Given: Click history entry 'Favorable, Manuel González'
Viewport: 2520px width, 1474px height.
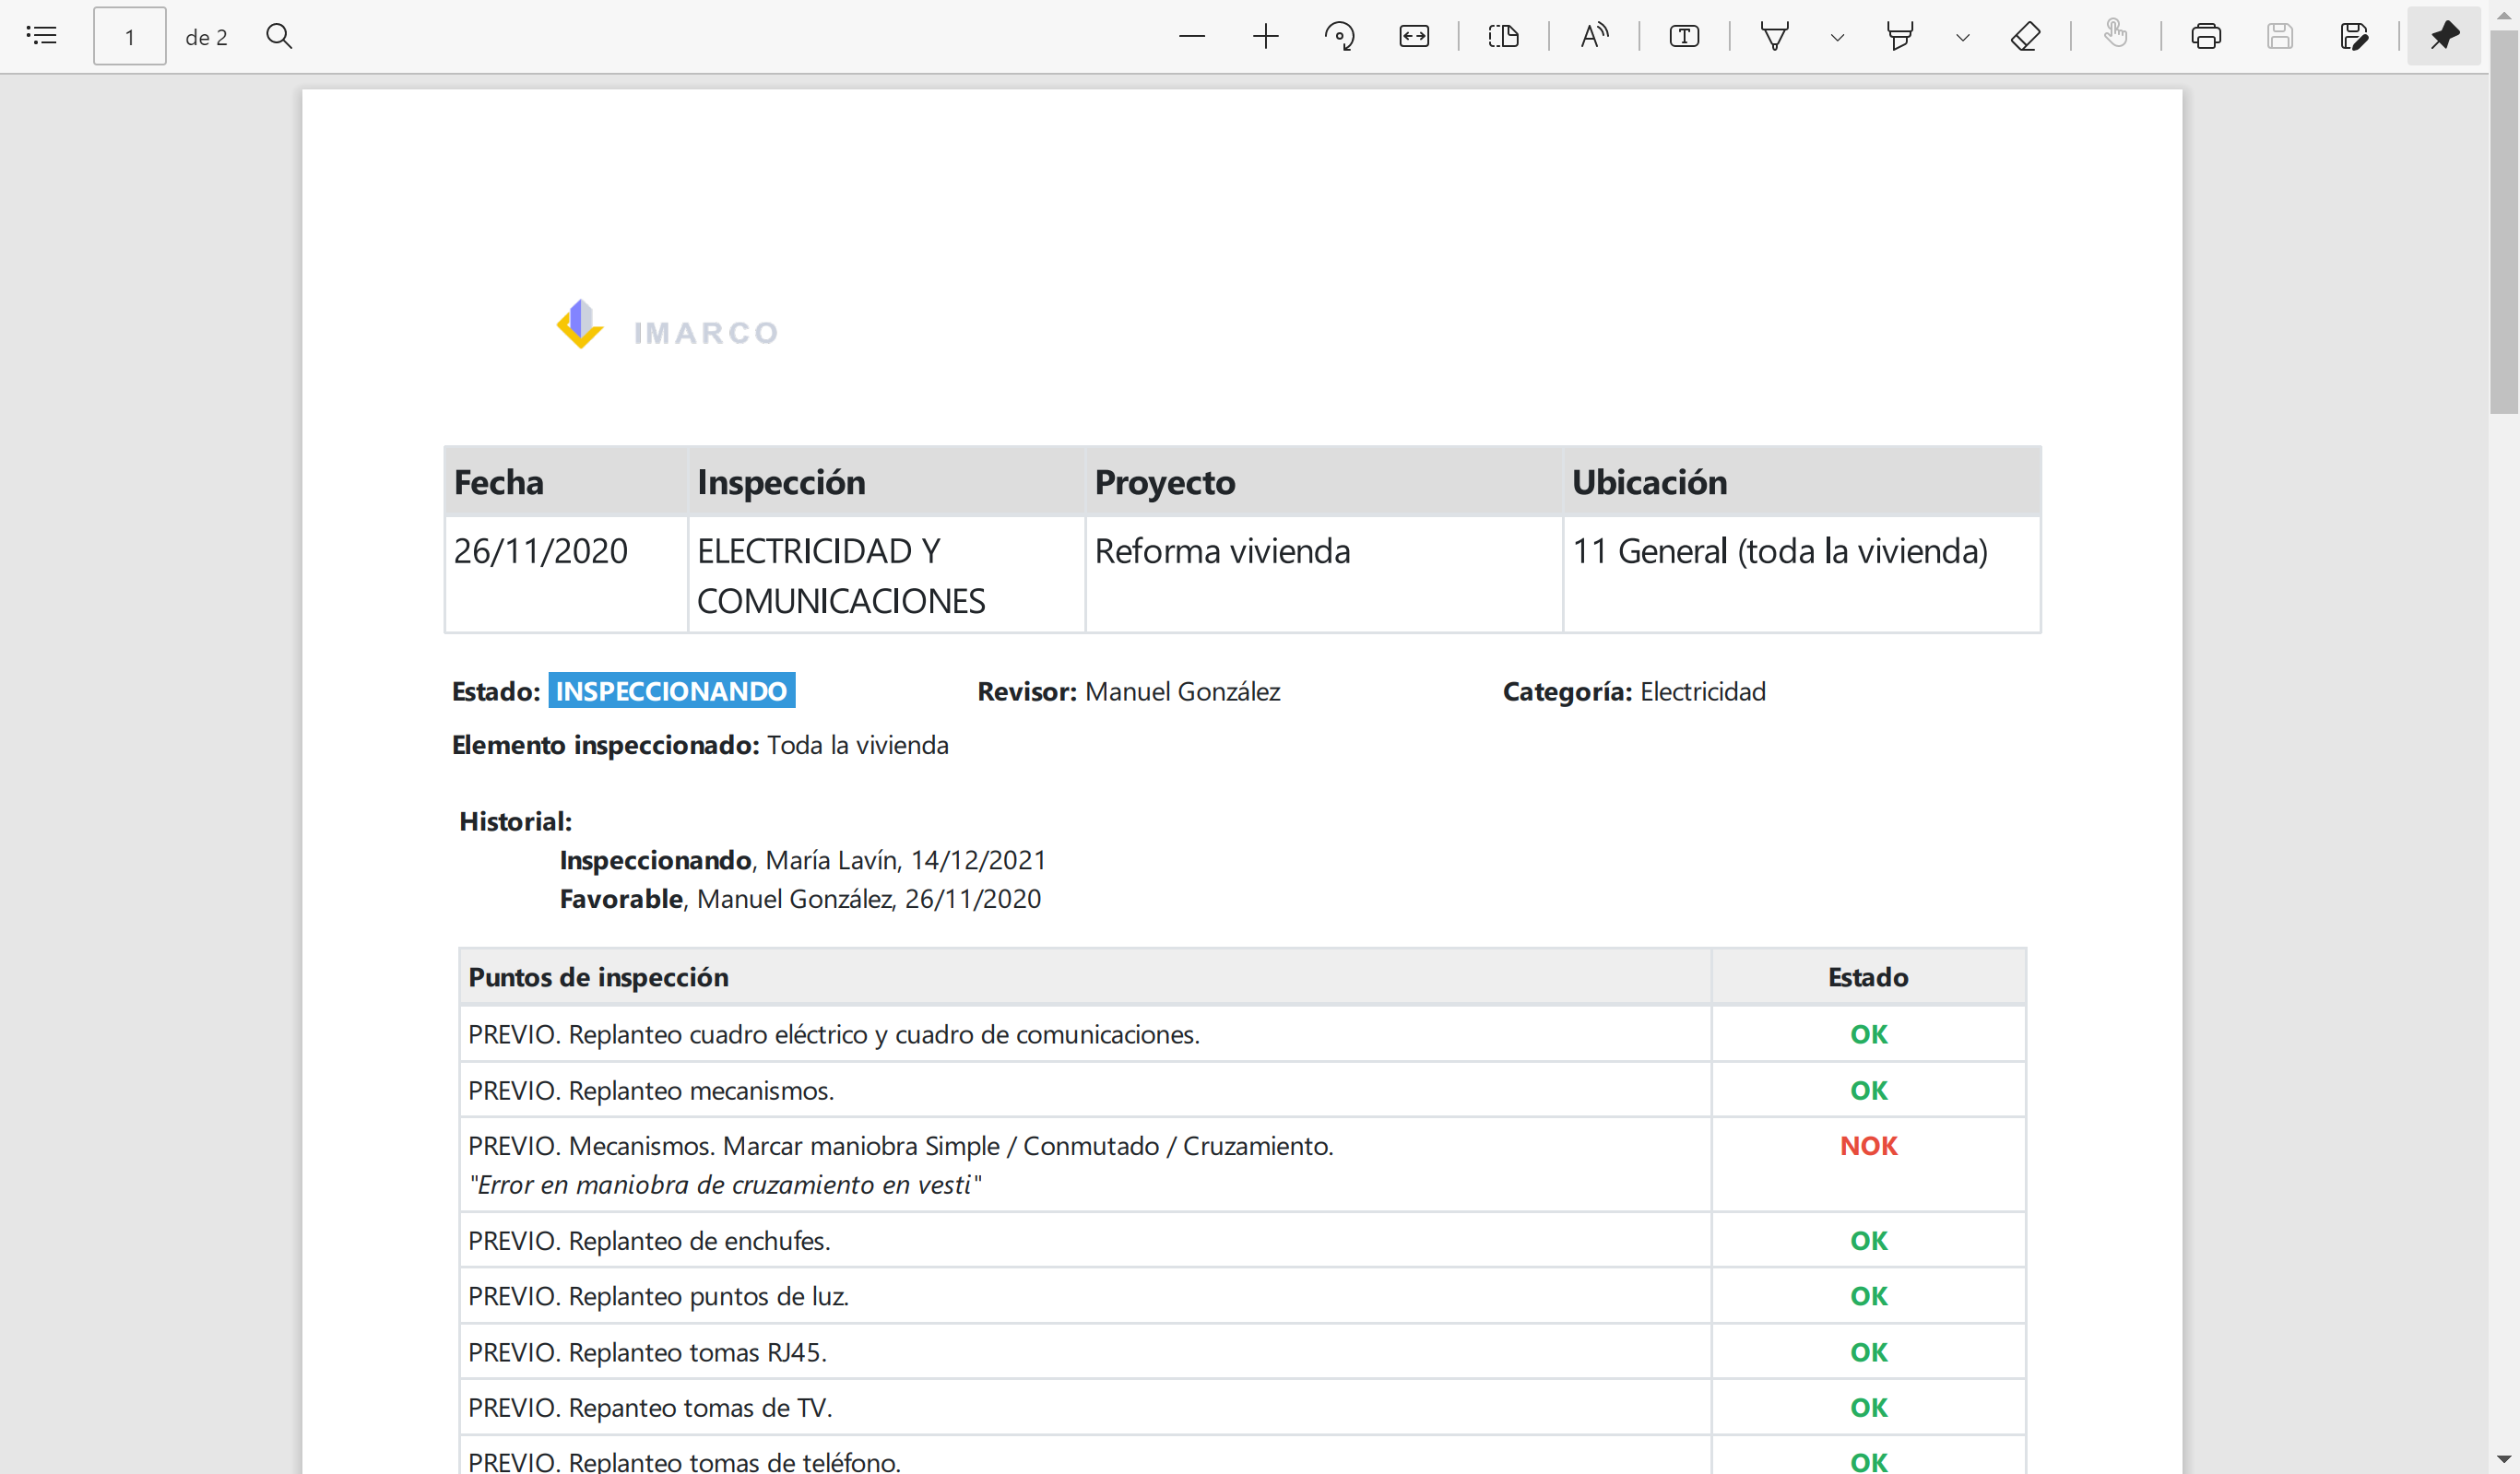Looking at the screenshot, I should (x=800, y=899).
